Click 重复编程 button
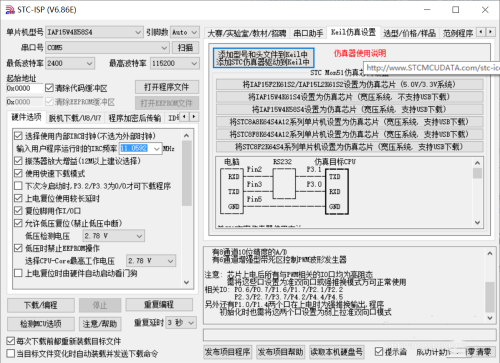The image size is (500, 363). (159, 305)
